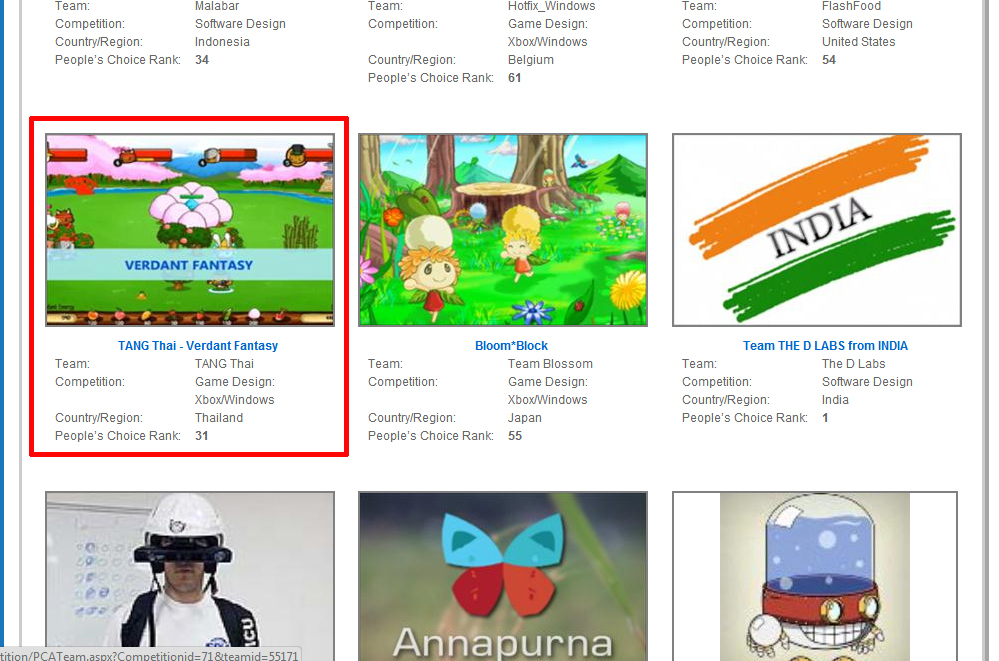Viewport: 999px width, 661px height.
Task: Select the thumbnail of man wearing helmet
Action: click(190, 575)
